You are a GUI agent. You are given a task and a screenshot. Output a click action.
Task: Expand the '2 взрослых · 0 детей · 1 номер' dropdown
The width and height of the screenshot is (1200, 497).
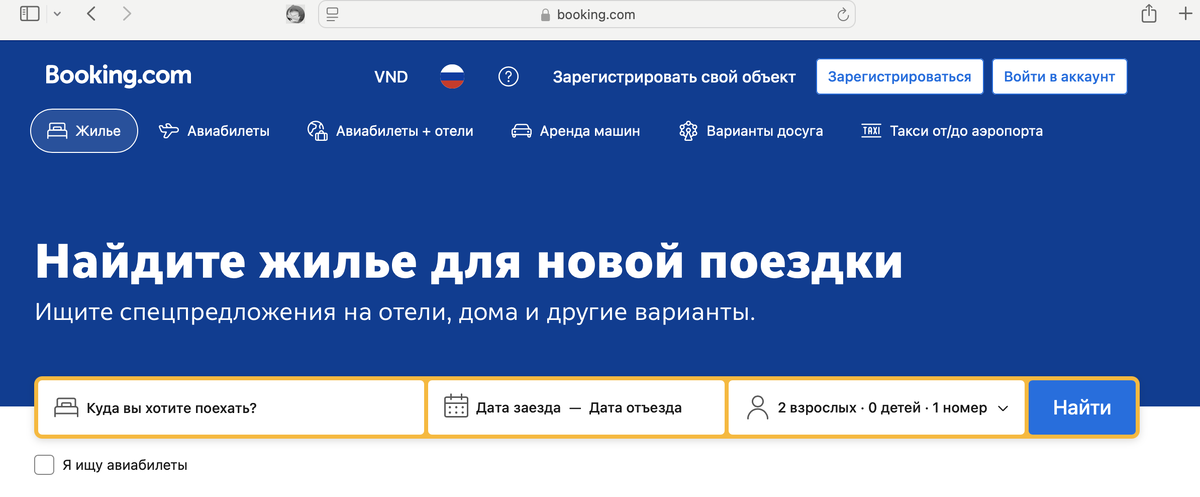[877, 408]
